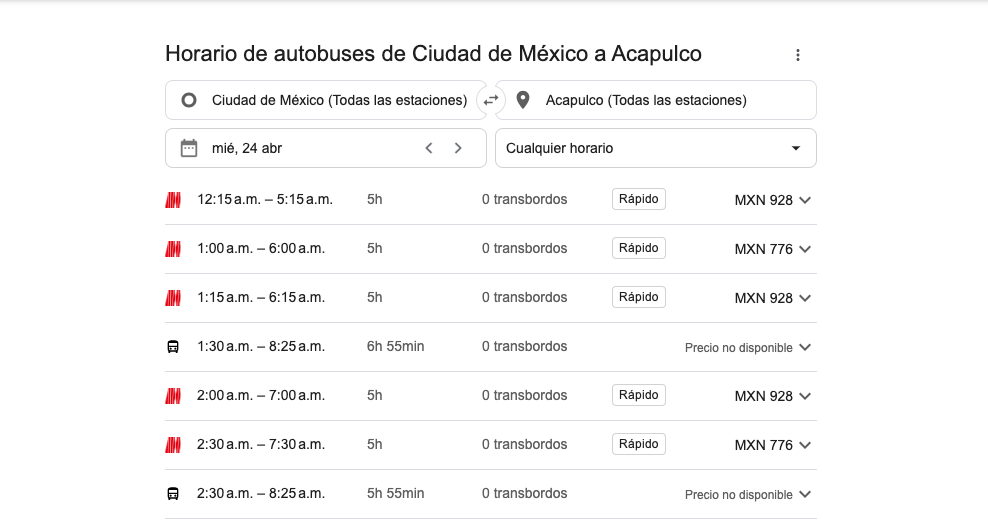Click the Rápido badge on the 2:00 a.m. trip

pyautogui.click(x=638, y=395)
